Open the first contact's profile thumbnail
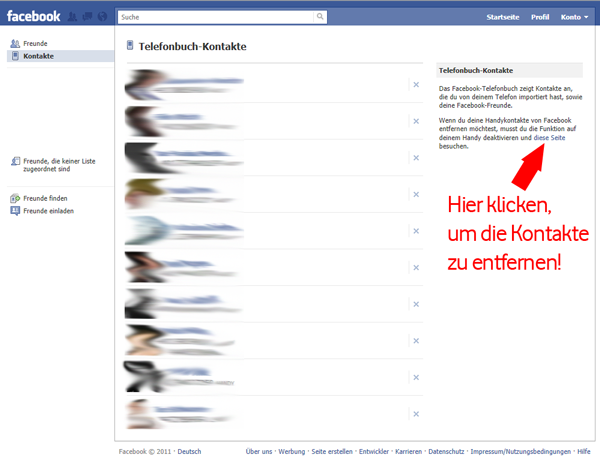The width and height of the screenshot is (600, 459). (x=143, y=86)
